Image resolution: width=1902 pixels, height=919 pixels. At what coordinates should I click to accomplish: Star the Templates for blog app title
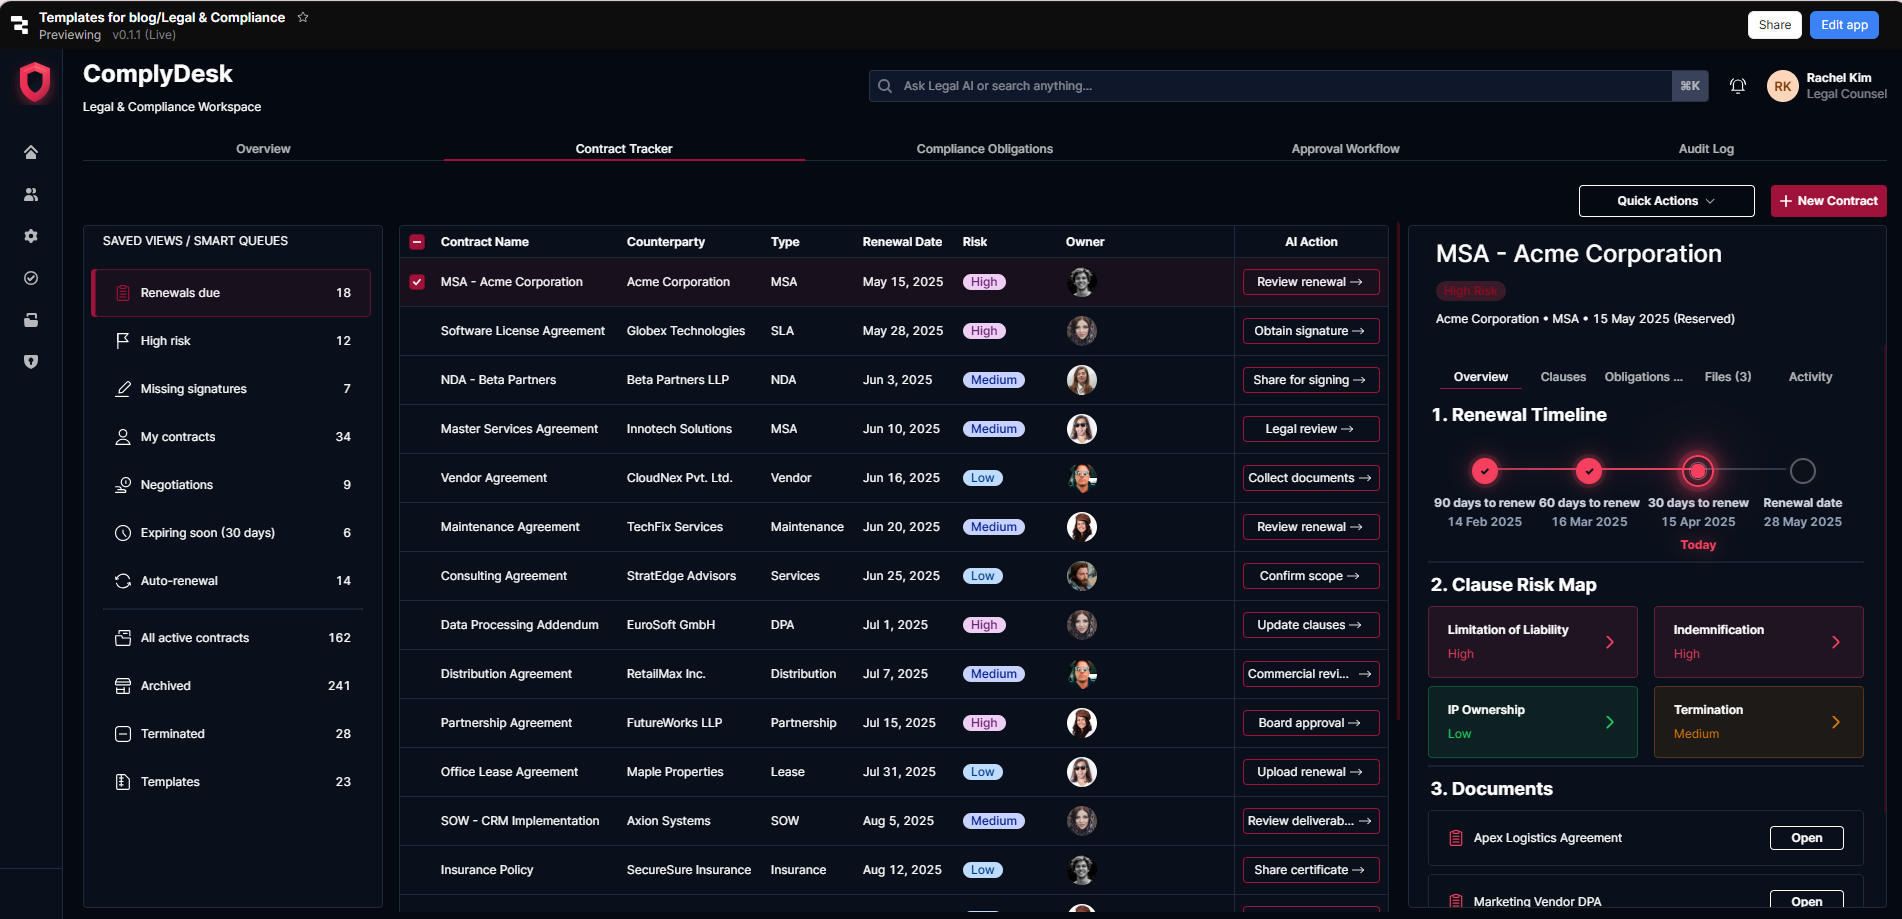[303, 17]
